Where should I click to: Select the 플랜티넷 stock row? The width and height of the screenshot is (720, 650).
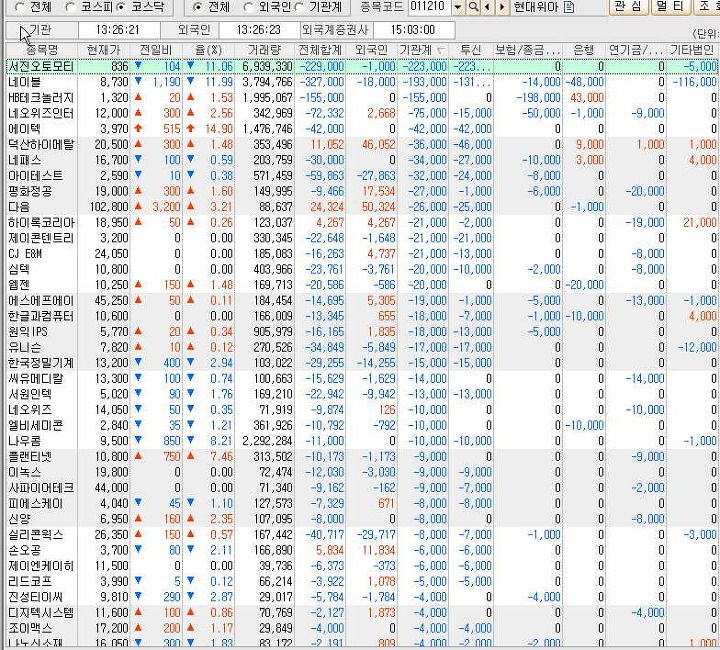point(362,457)
